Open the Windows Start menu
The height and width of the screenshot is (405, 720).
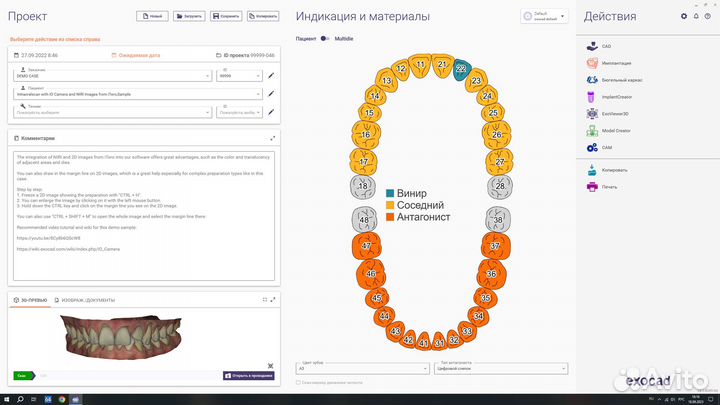coord(6,399)
